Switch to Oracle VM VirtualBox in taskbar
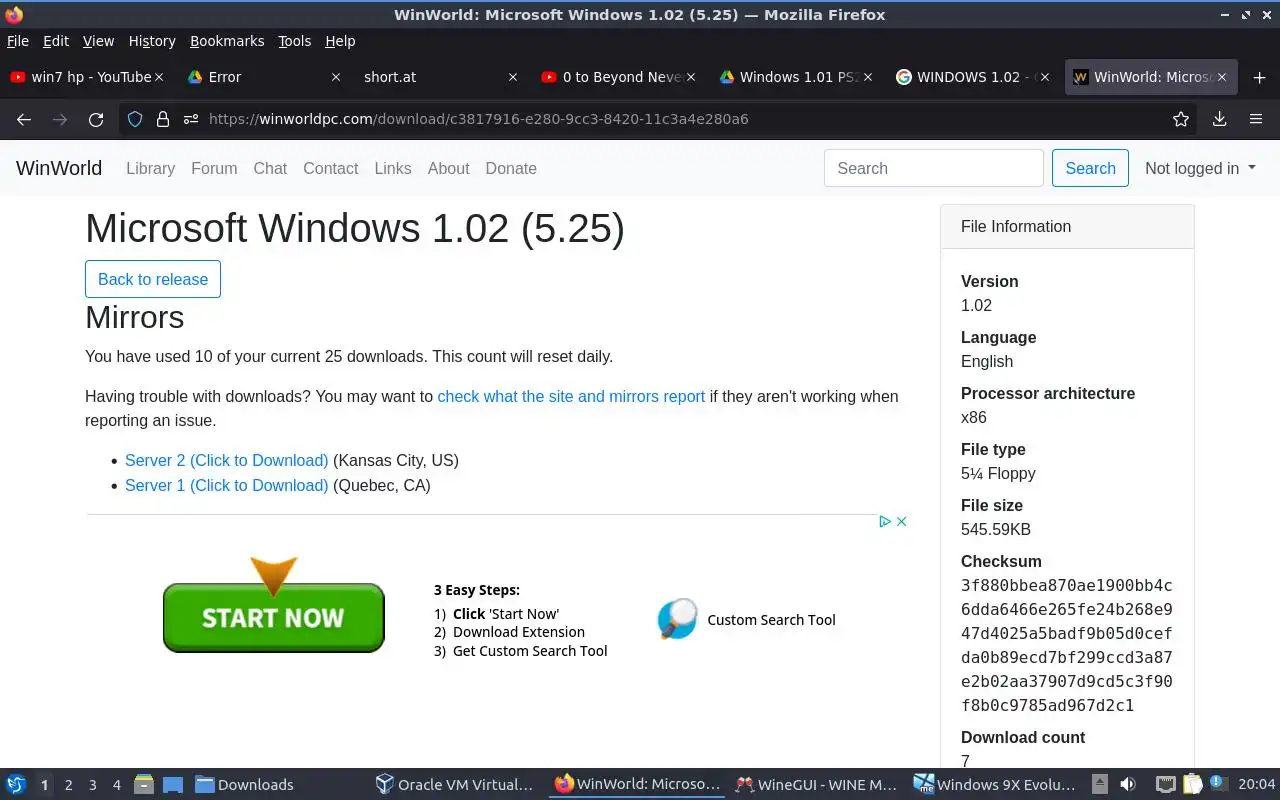Image resolution: width=1280 pixels, height=800 pixels. pyautogui.click(x=456, y=784)
